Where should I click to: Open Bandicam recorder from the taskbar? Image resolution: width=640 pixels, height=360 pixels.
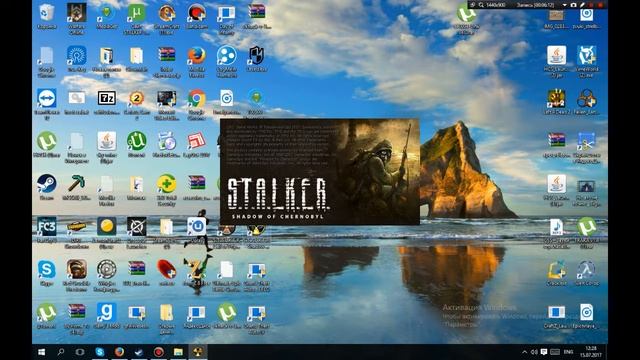158,352
